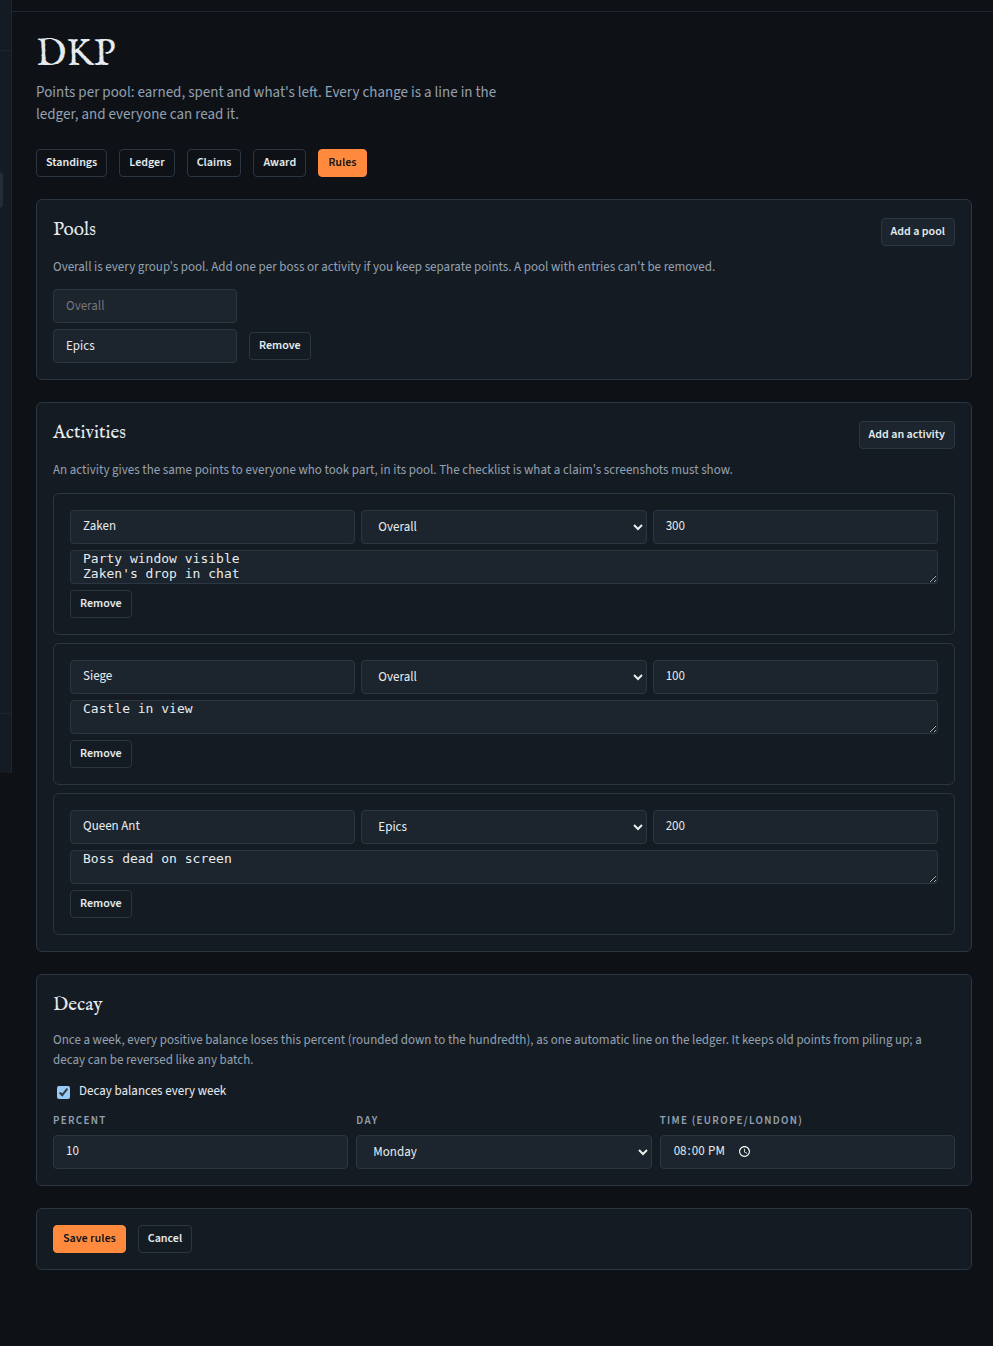Remove the Epics pool
Screen dimensions: 993x1346
(279, 346)
